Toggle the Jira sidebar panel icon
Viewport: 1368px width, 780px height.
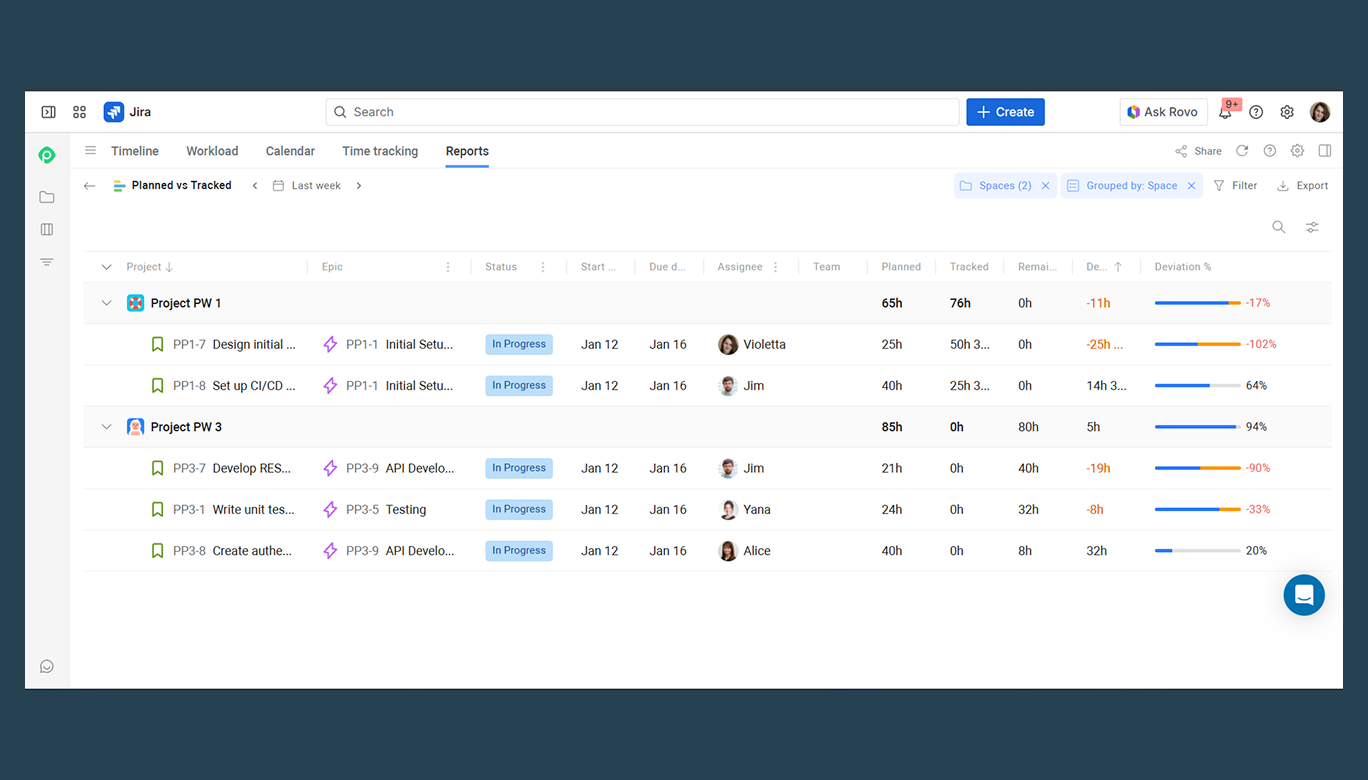pos(48,112)
